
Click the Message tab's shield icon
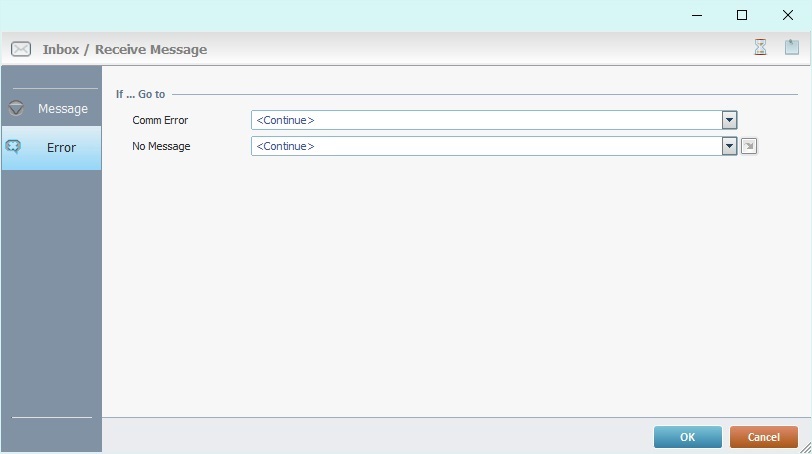[x=16, y=108]
